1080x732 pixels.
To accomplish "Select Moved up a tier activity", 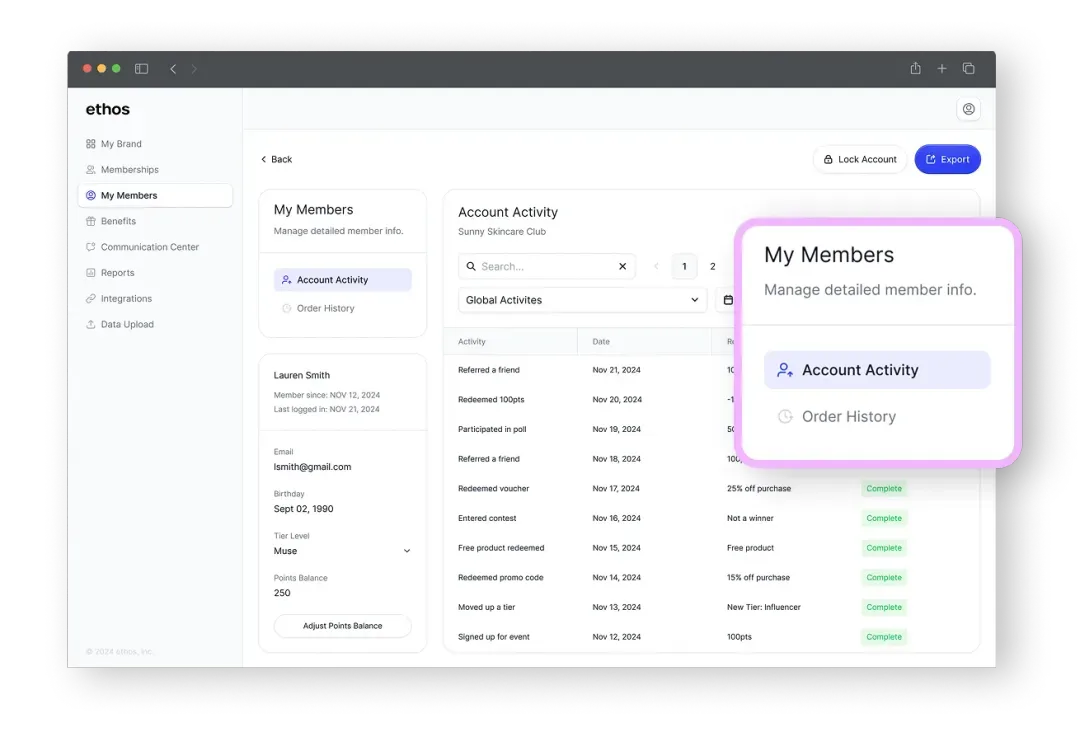I will [x=486, y=607].
